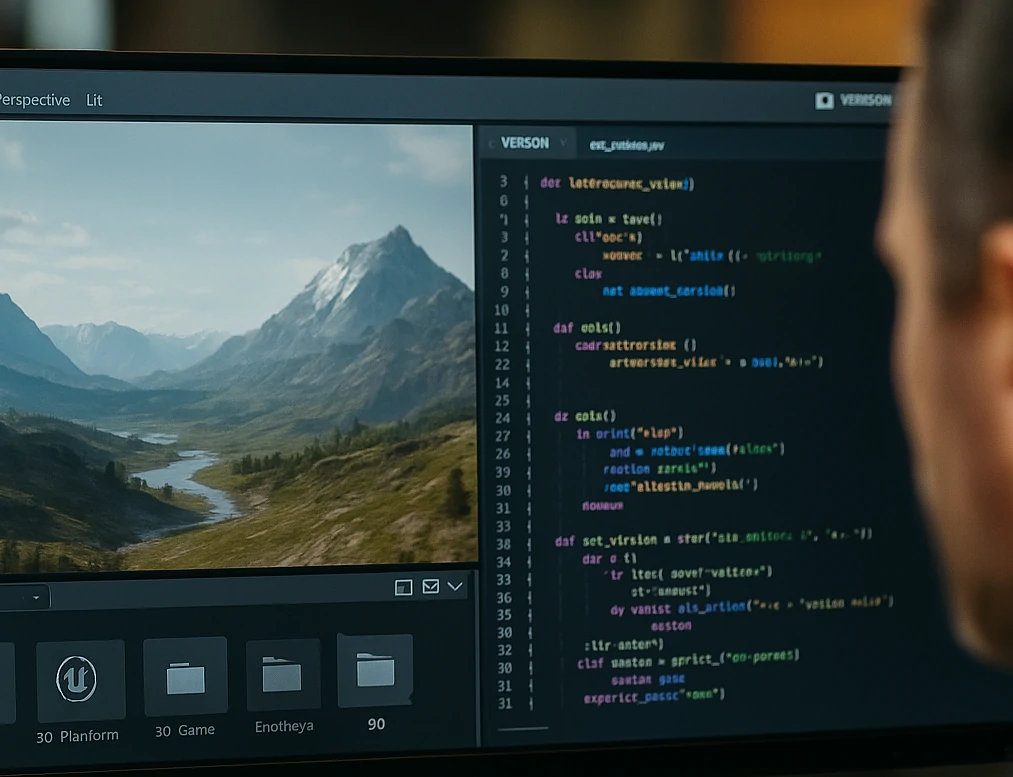The image size is (1013, 777).
Task: Select the VERSON tab in the code editor
Action: click(525, 143)
